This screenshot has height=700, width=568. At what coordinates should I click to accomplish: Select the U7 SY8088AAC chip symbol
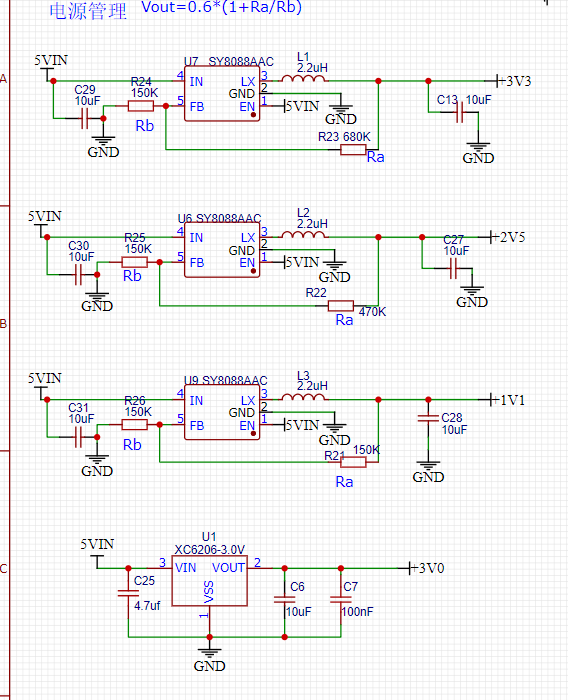click(x=222, y=94)
